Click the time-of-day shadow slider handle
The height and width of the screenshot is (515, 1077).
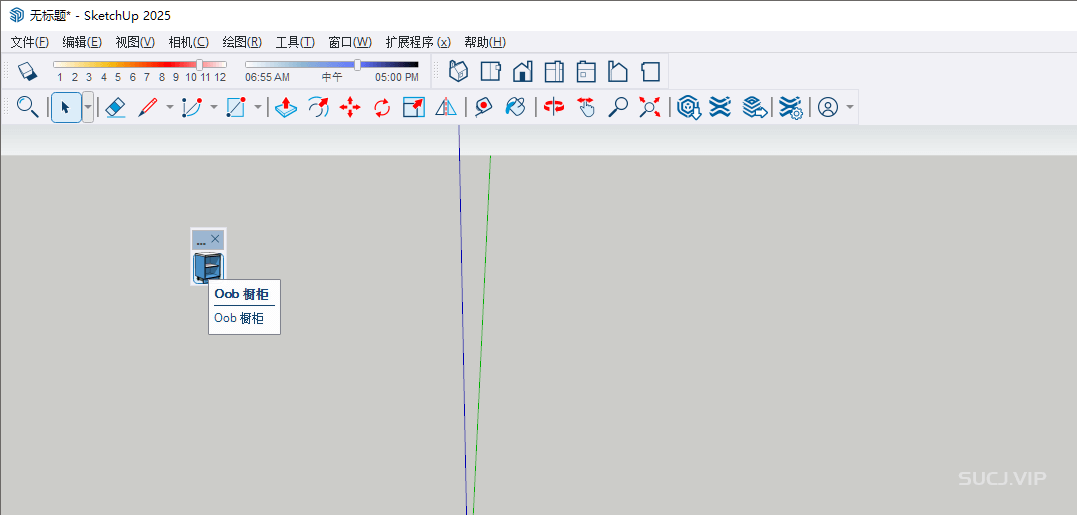click(358, 65)
